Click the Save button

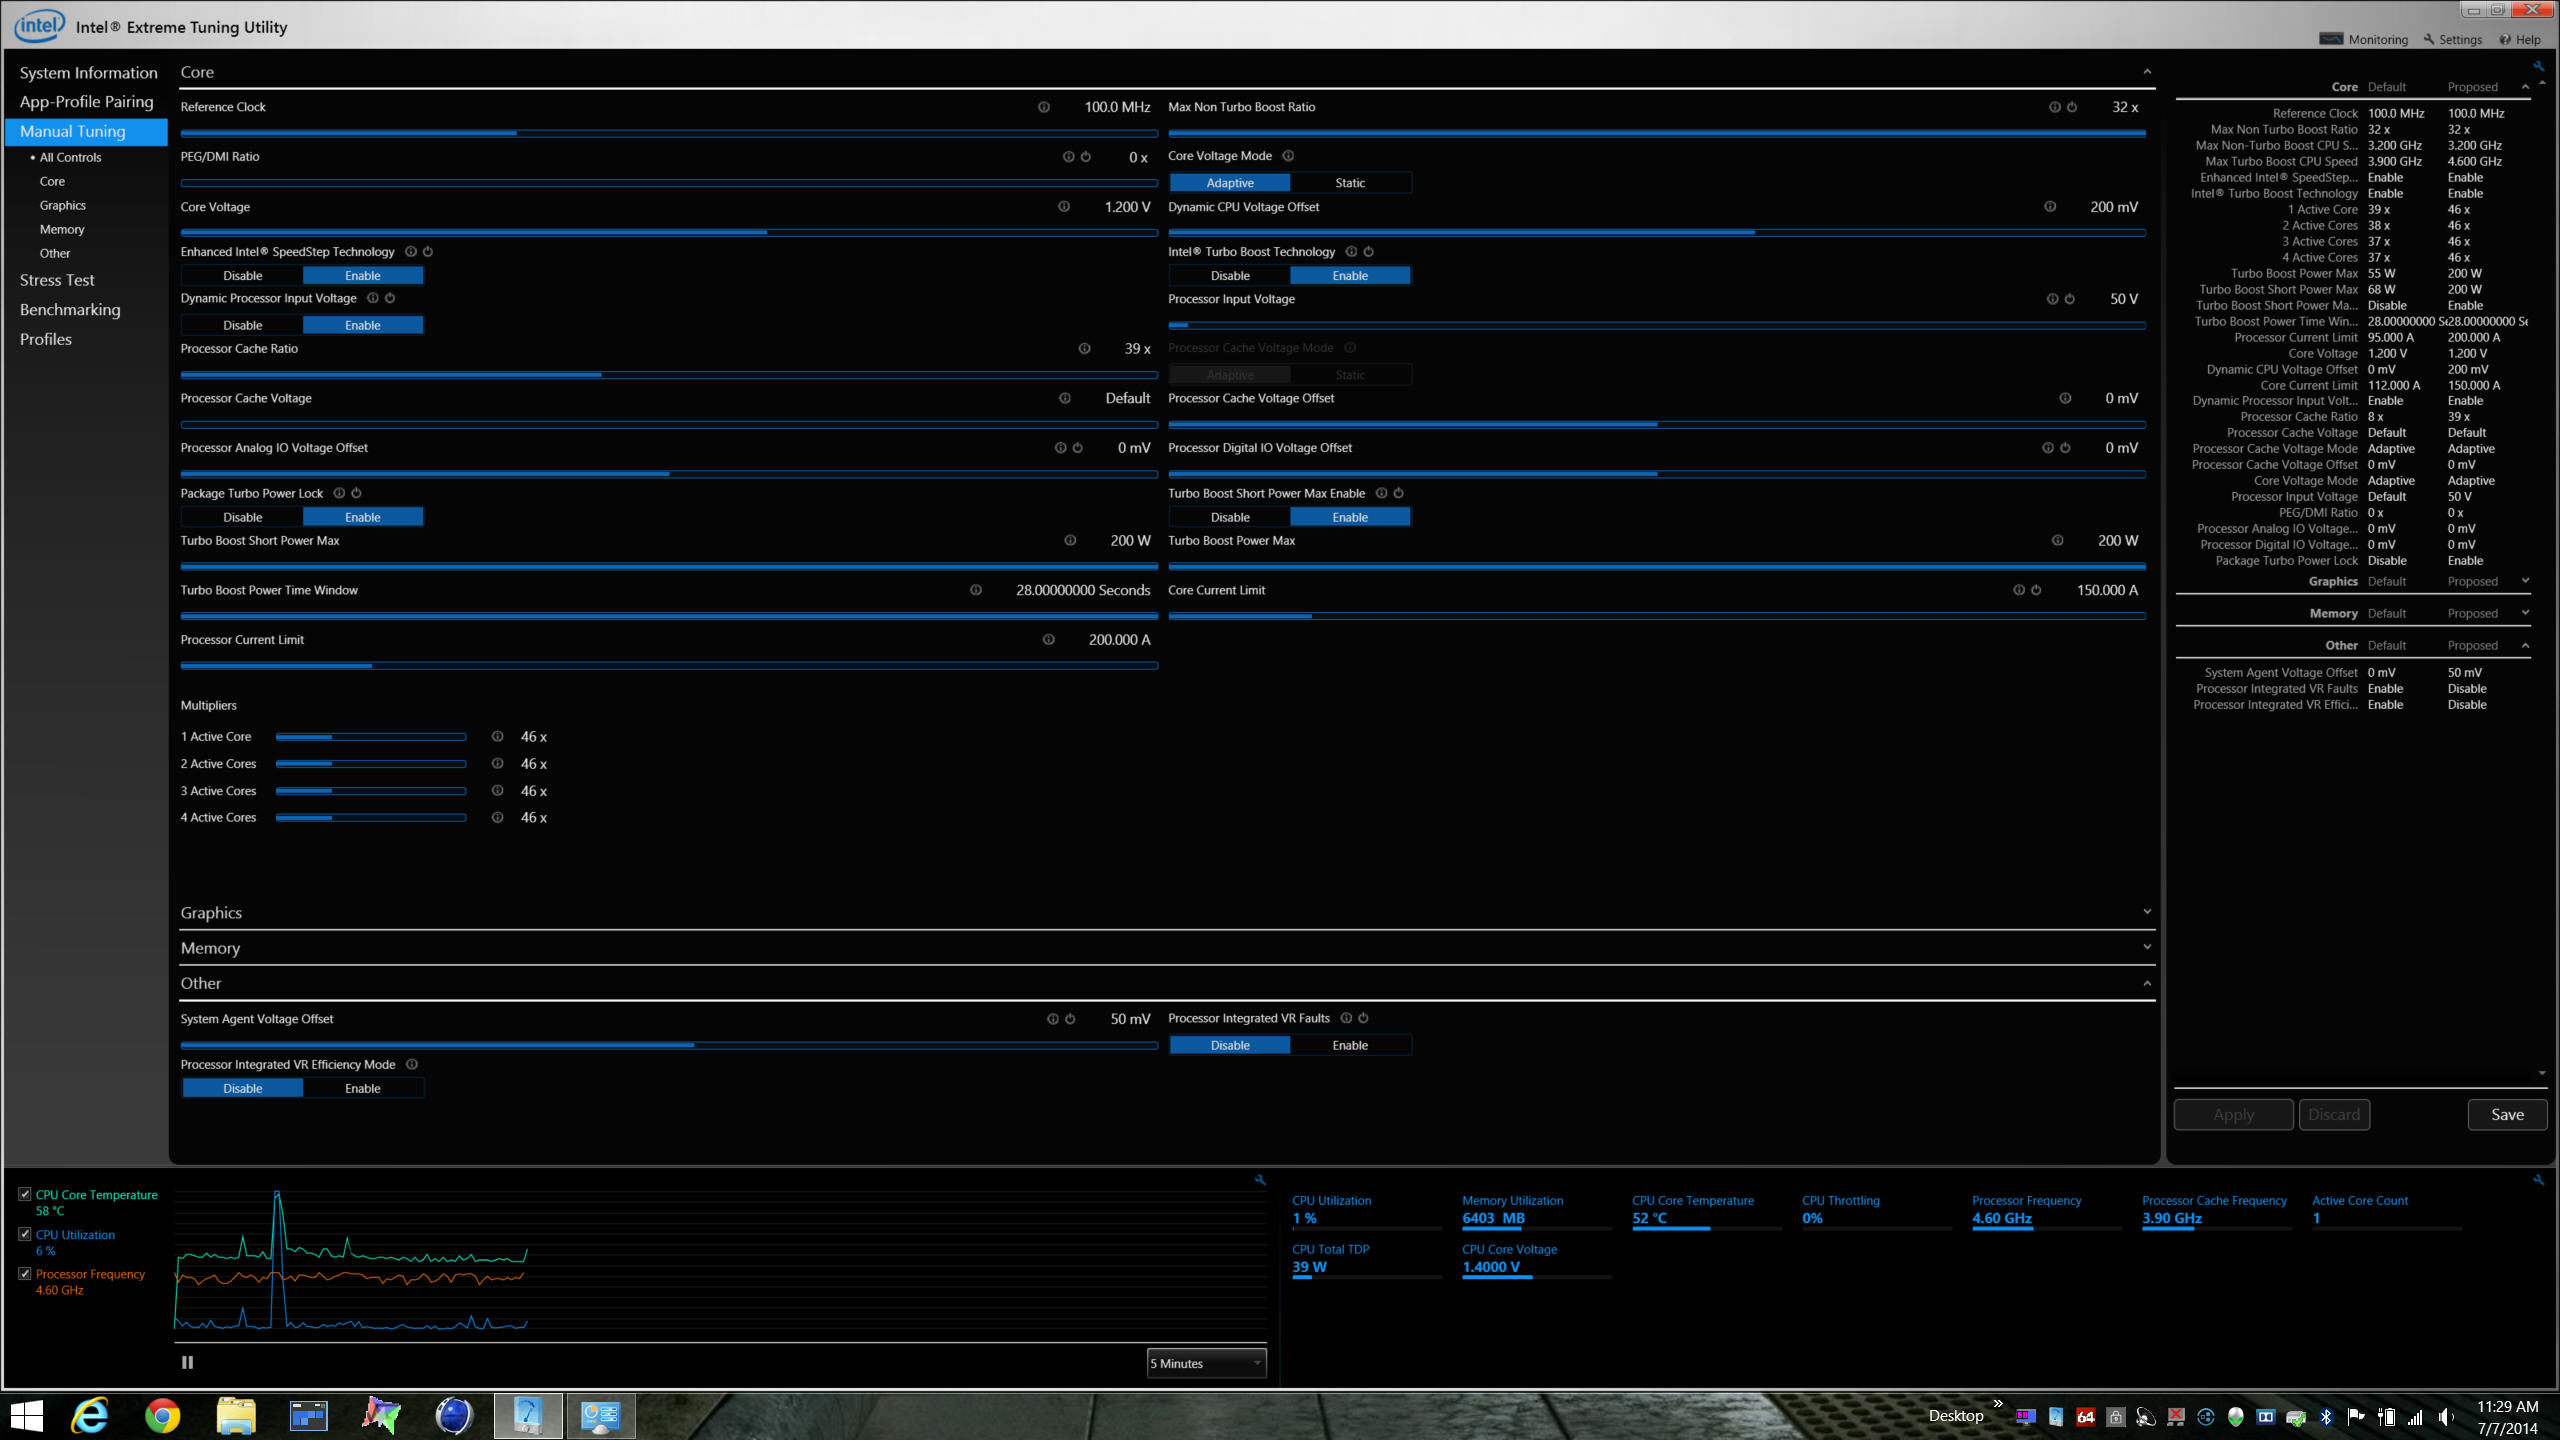2506,1115
